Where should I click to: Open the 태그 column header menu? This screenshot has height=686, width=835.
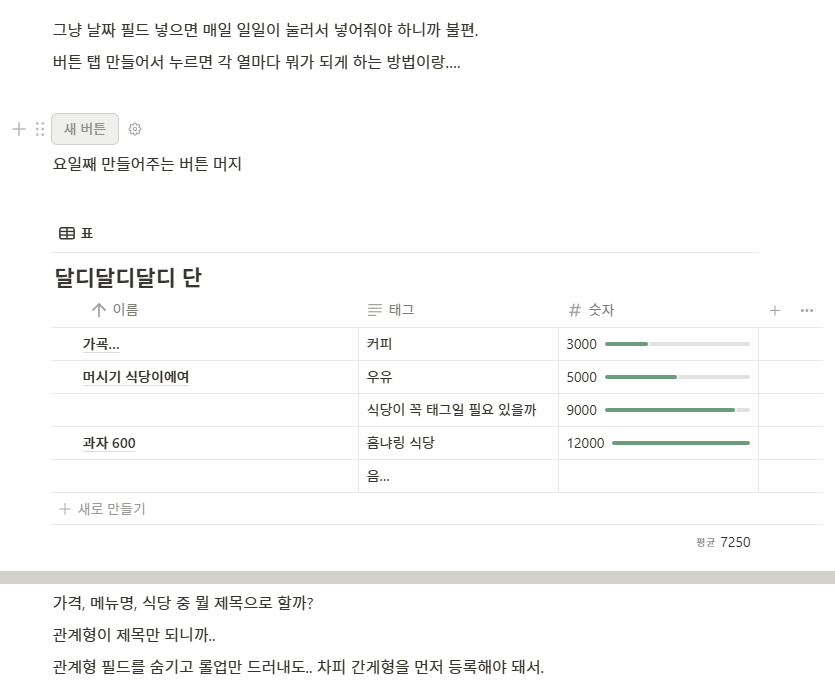coord(459,310)
